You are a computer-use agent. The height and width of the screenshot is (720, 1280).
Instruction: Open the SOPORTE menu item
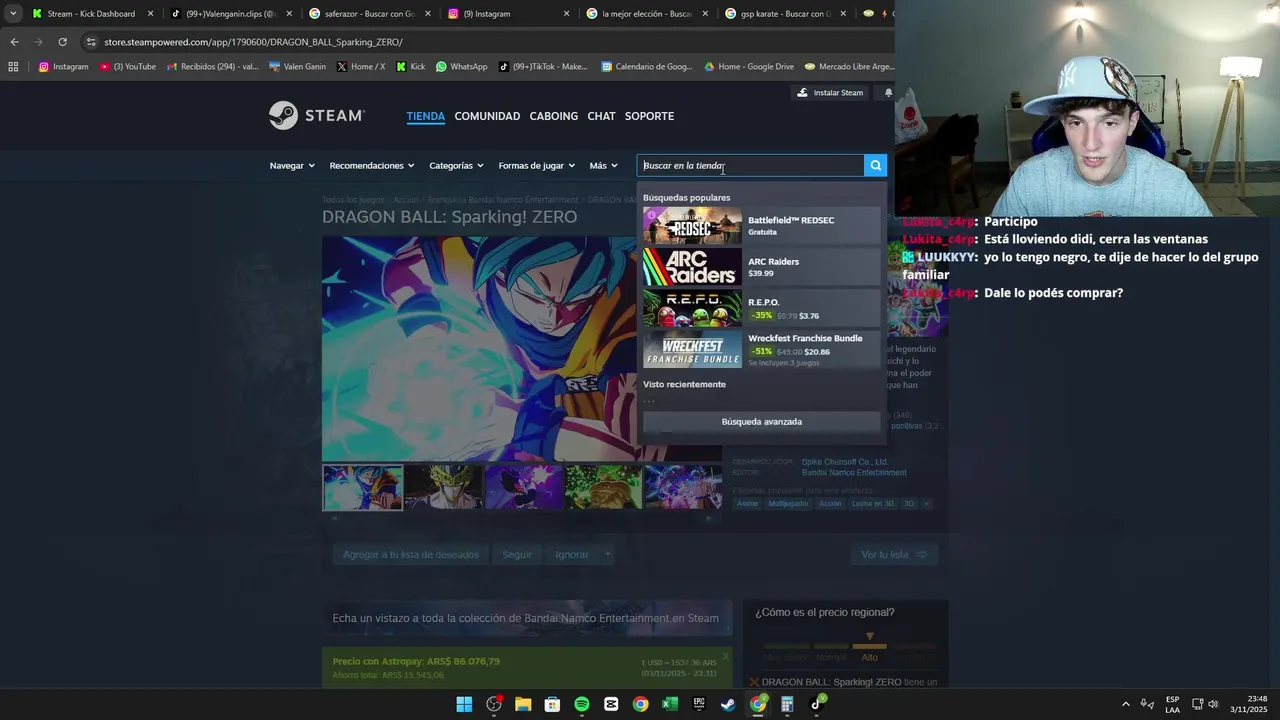click(x=649, y=116)
